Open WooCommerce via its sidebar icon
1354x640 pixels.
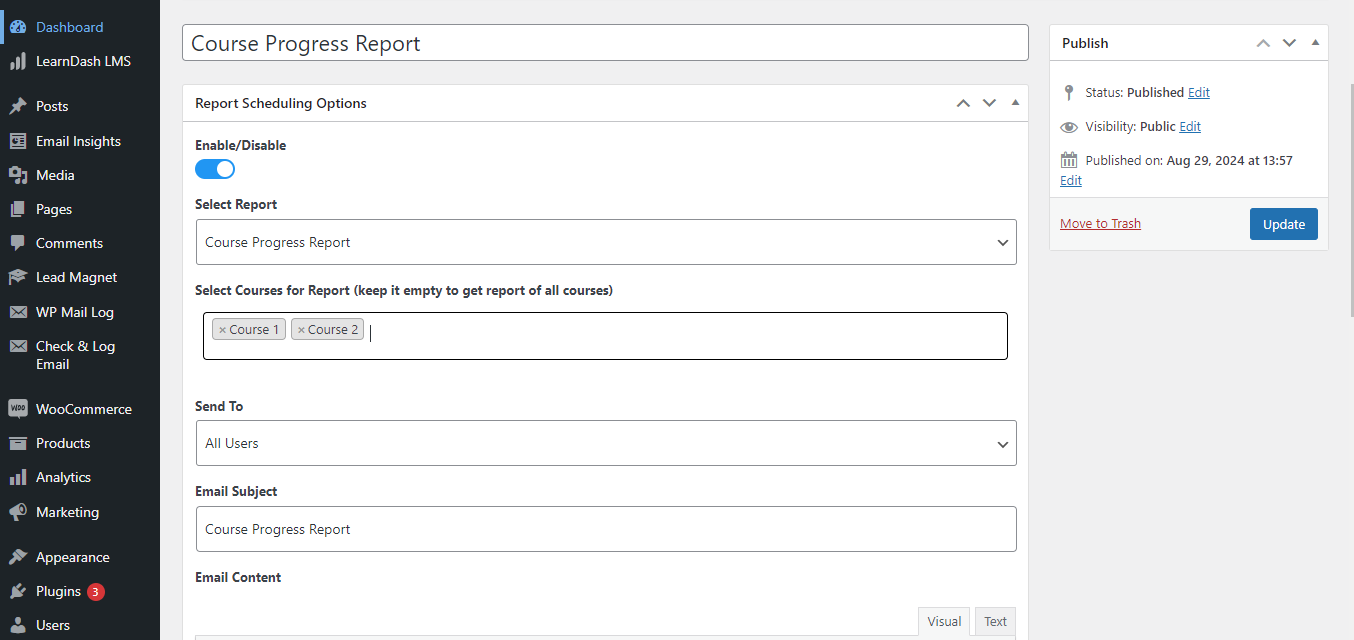pyautogui.click(x=18, y=409)
